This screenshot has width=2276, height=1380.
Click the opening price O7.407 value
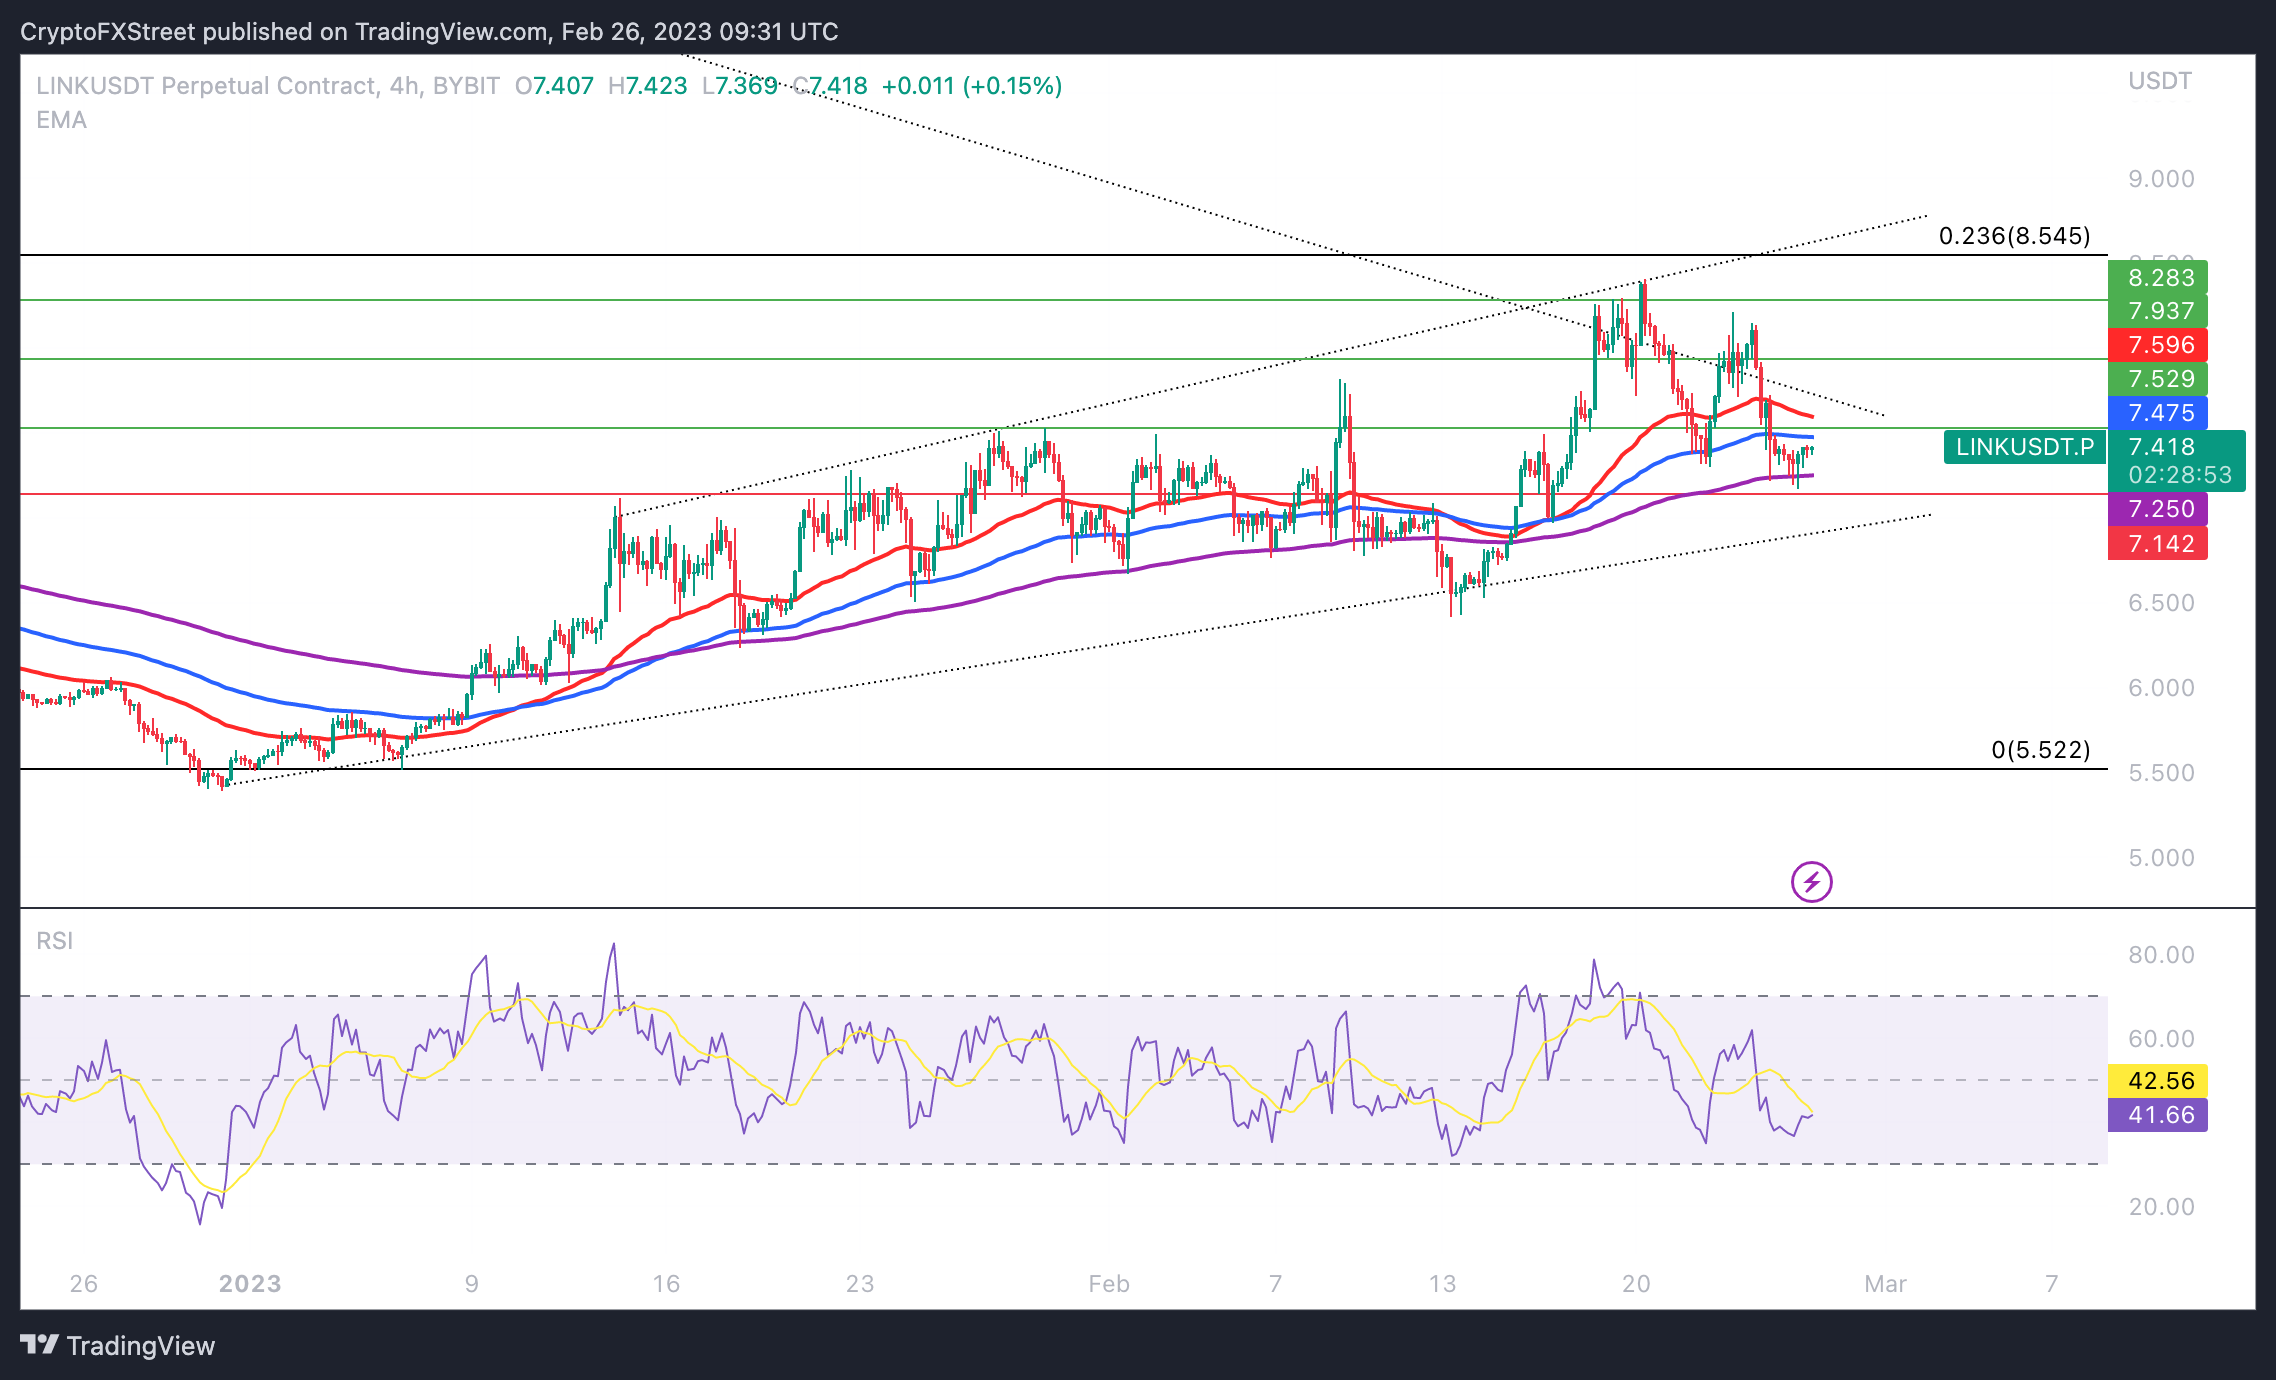(x=554, y=86)
